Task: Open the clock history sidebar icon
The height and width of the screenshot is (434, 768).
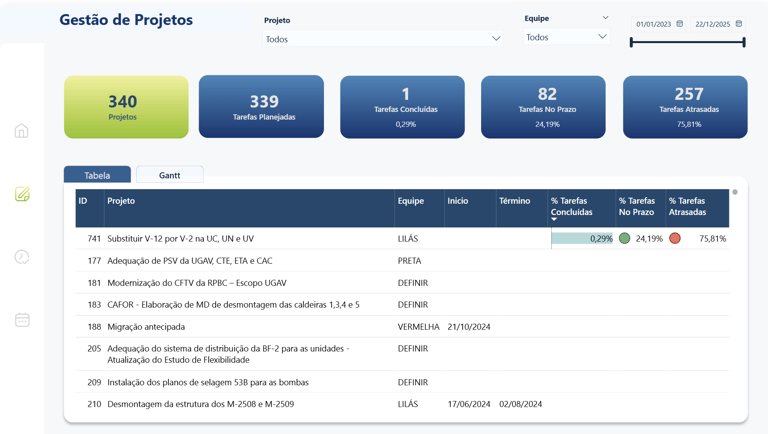Action: tap(22, 257)
